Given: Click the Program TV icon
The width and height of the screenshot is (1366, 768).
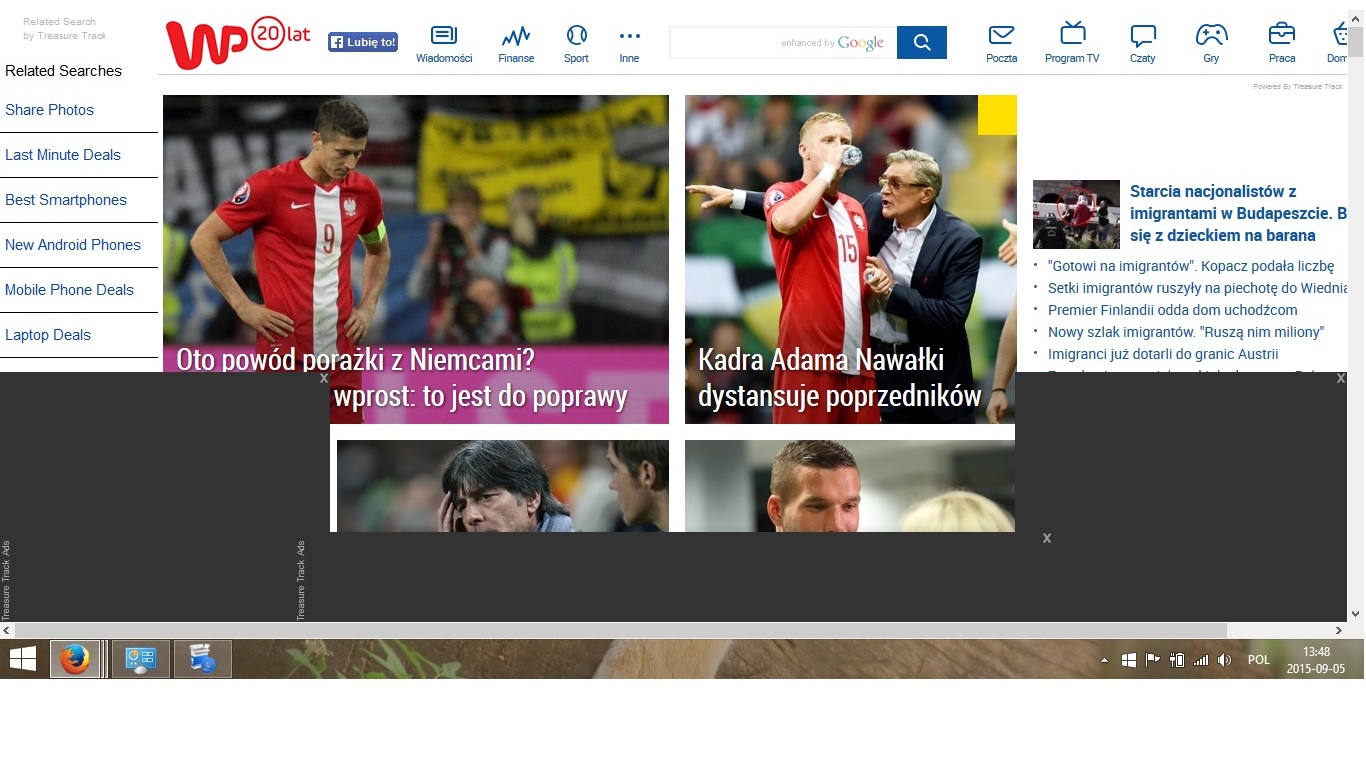Looking at the screenshot, I should click(x=1072, y=35).
